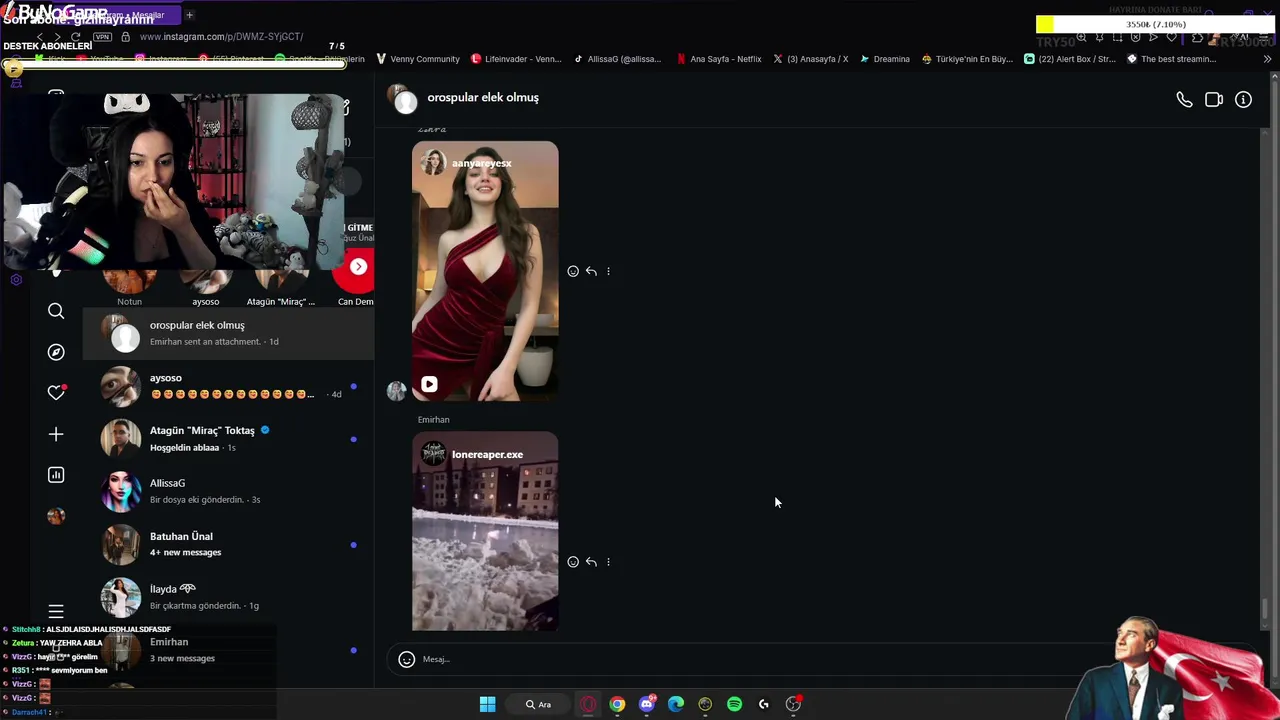1280x720 pixels.
Task: Open Google Chrome from taskbar
Action: pyautogui.click(x=617, y=704)
